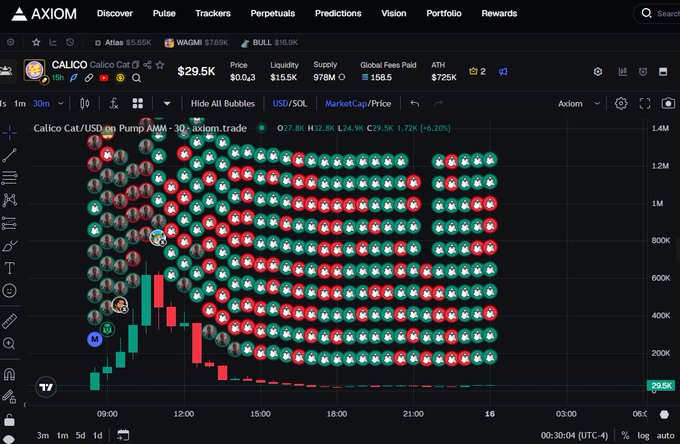Screen dimensions: 680x444
Task: Open the go to date calendar
Action: coord(123,435)
